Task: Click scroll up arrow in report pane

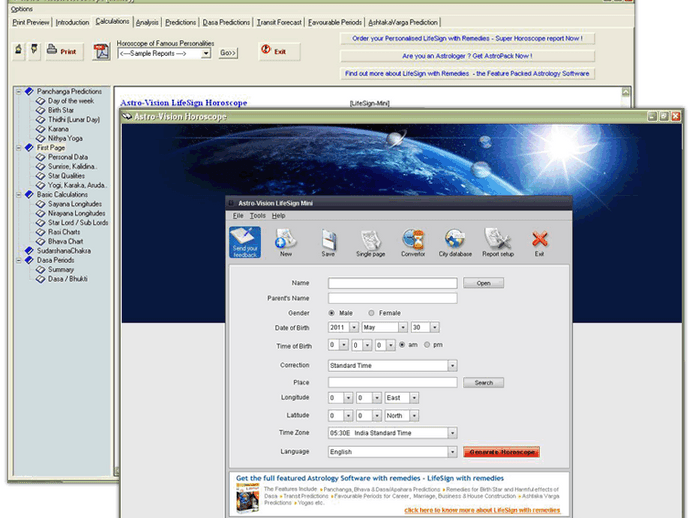Action: tap(625, 92)
